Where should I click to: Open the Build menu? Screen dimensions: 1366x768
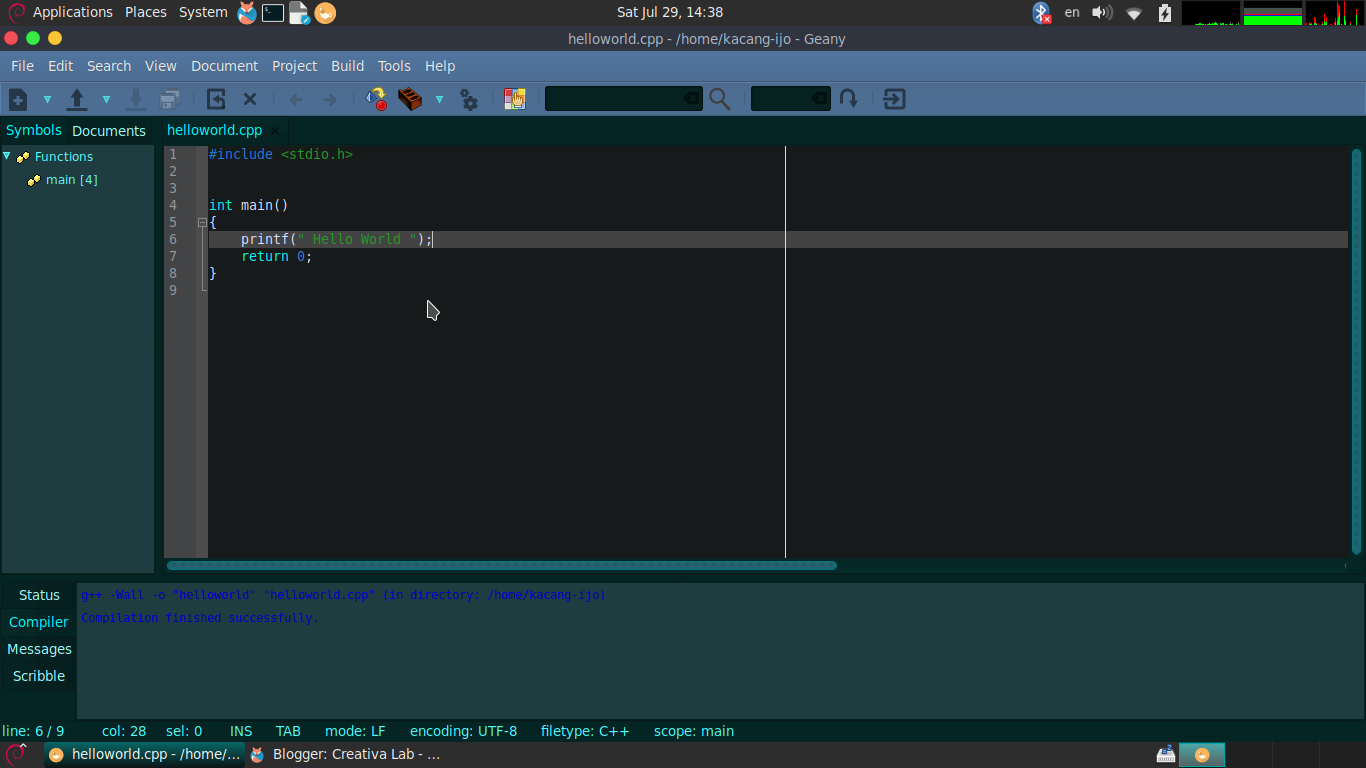pos(347,66)
